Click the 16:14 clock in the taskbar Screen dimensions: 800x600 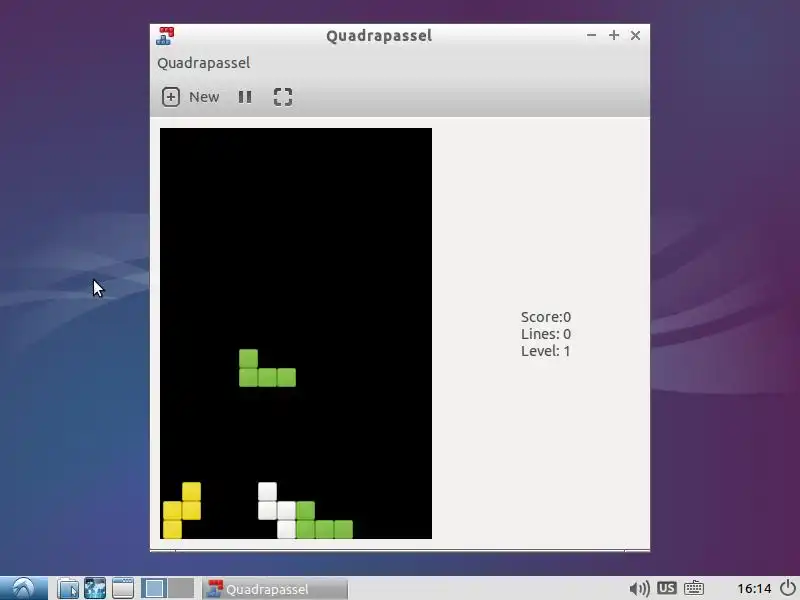click(x=754, y=589)
